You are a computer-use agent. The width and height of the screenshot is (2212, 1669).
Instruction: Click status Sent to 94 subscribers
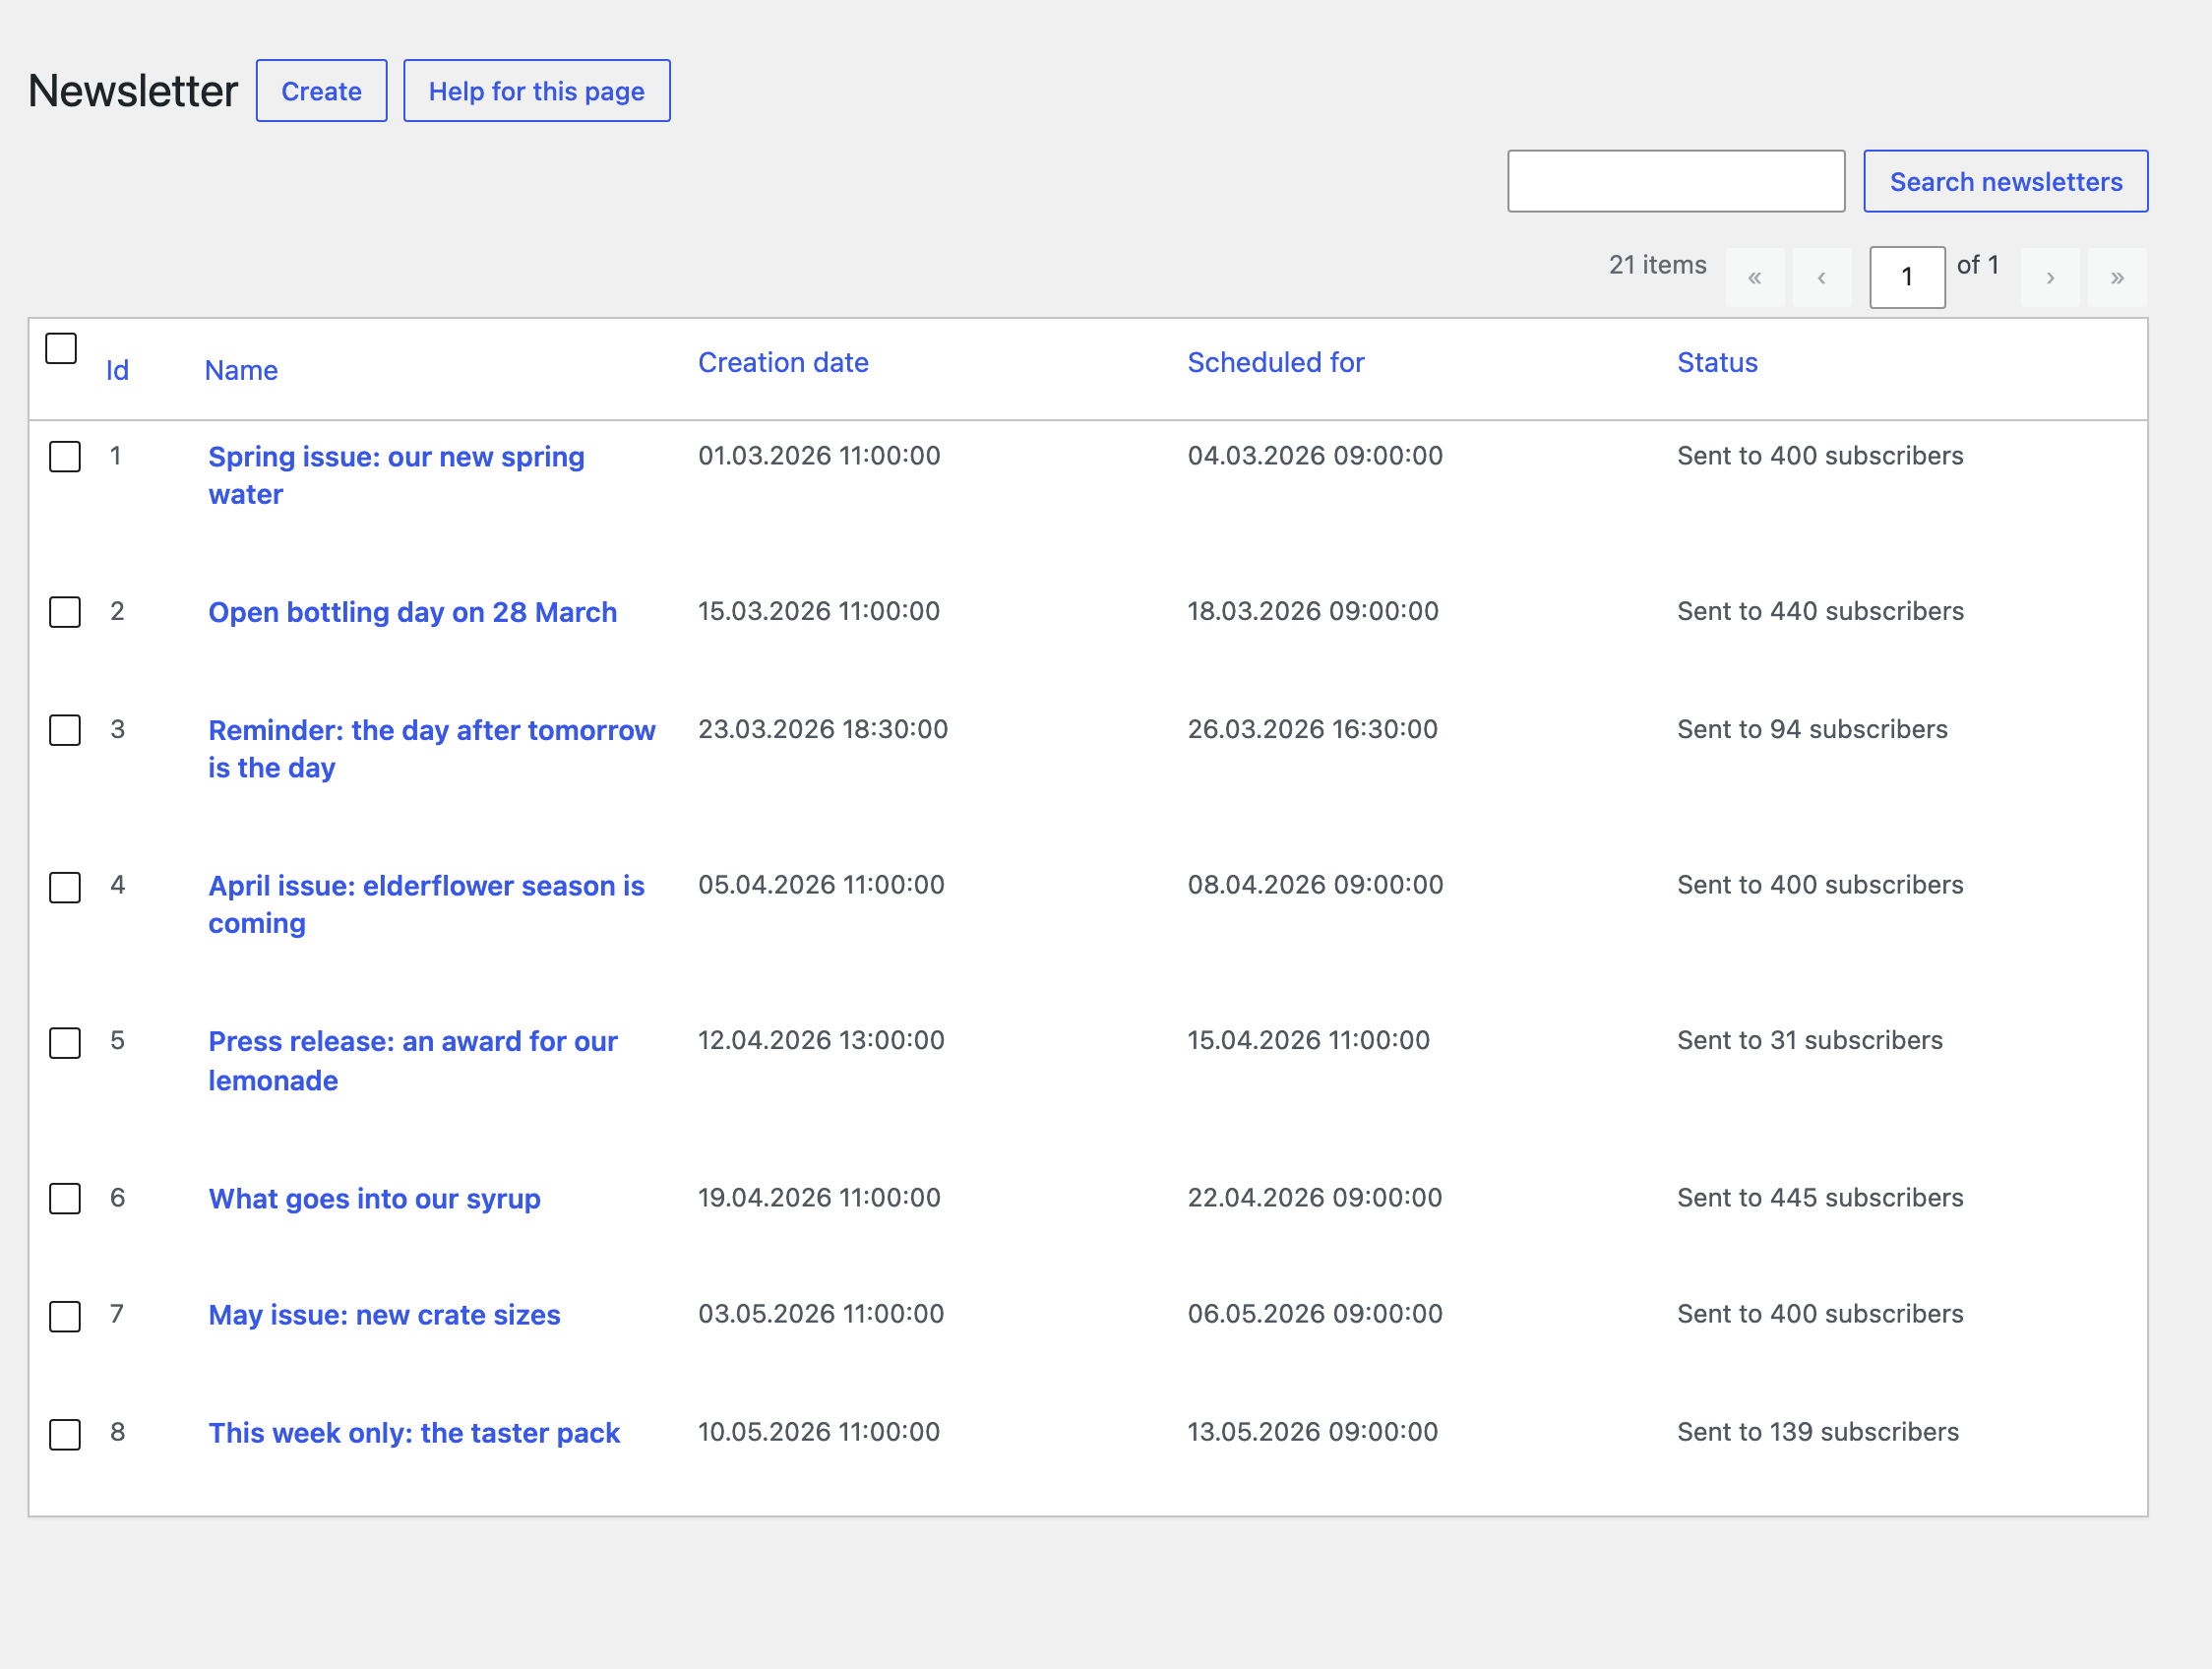1812,730
